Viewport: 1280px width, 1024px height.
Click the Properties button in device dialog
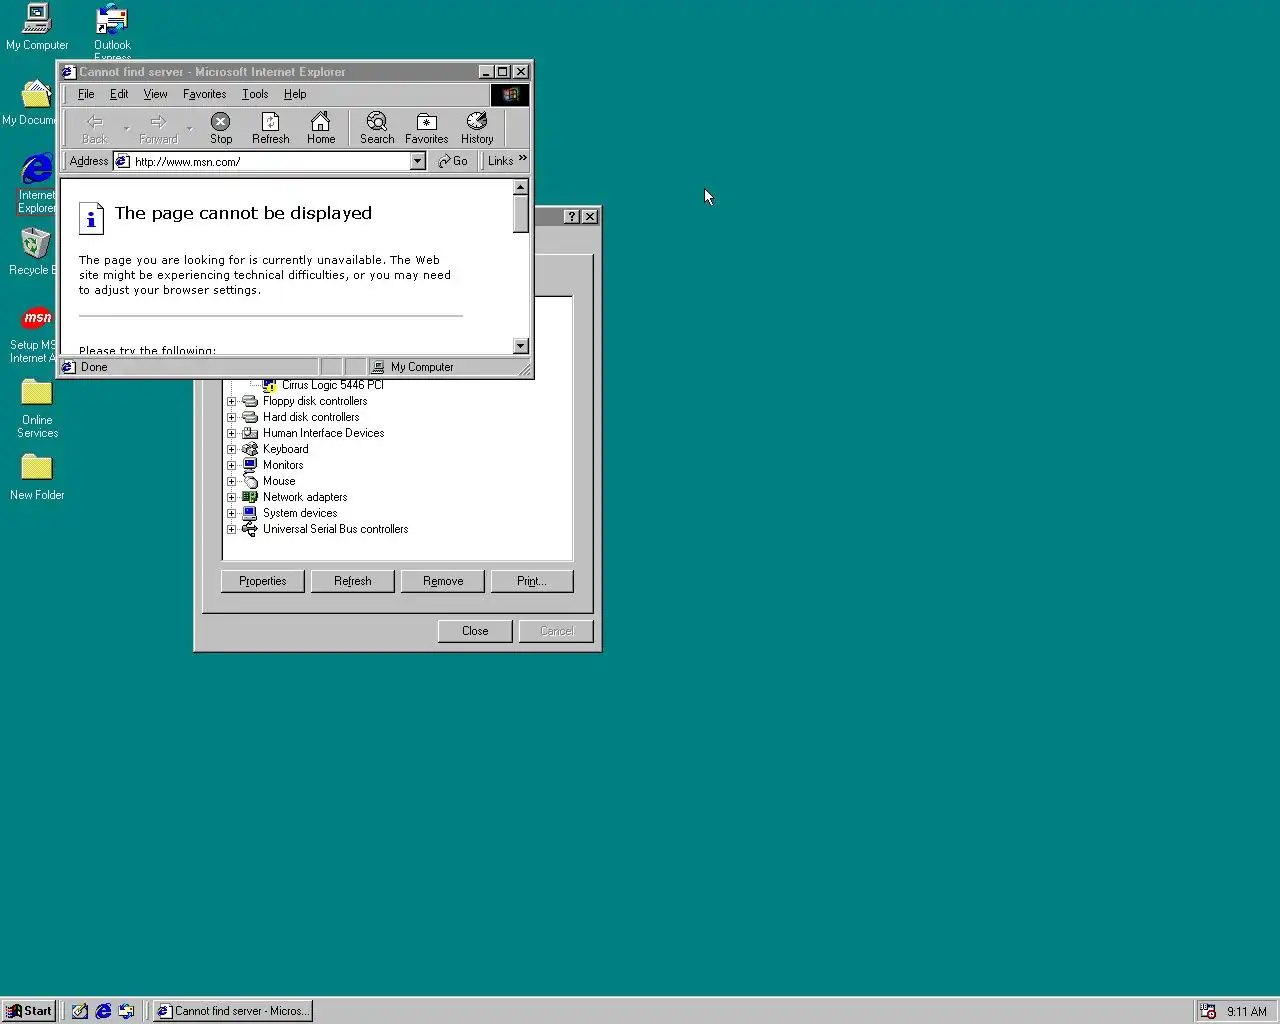[x=263, y=581]
